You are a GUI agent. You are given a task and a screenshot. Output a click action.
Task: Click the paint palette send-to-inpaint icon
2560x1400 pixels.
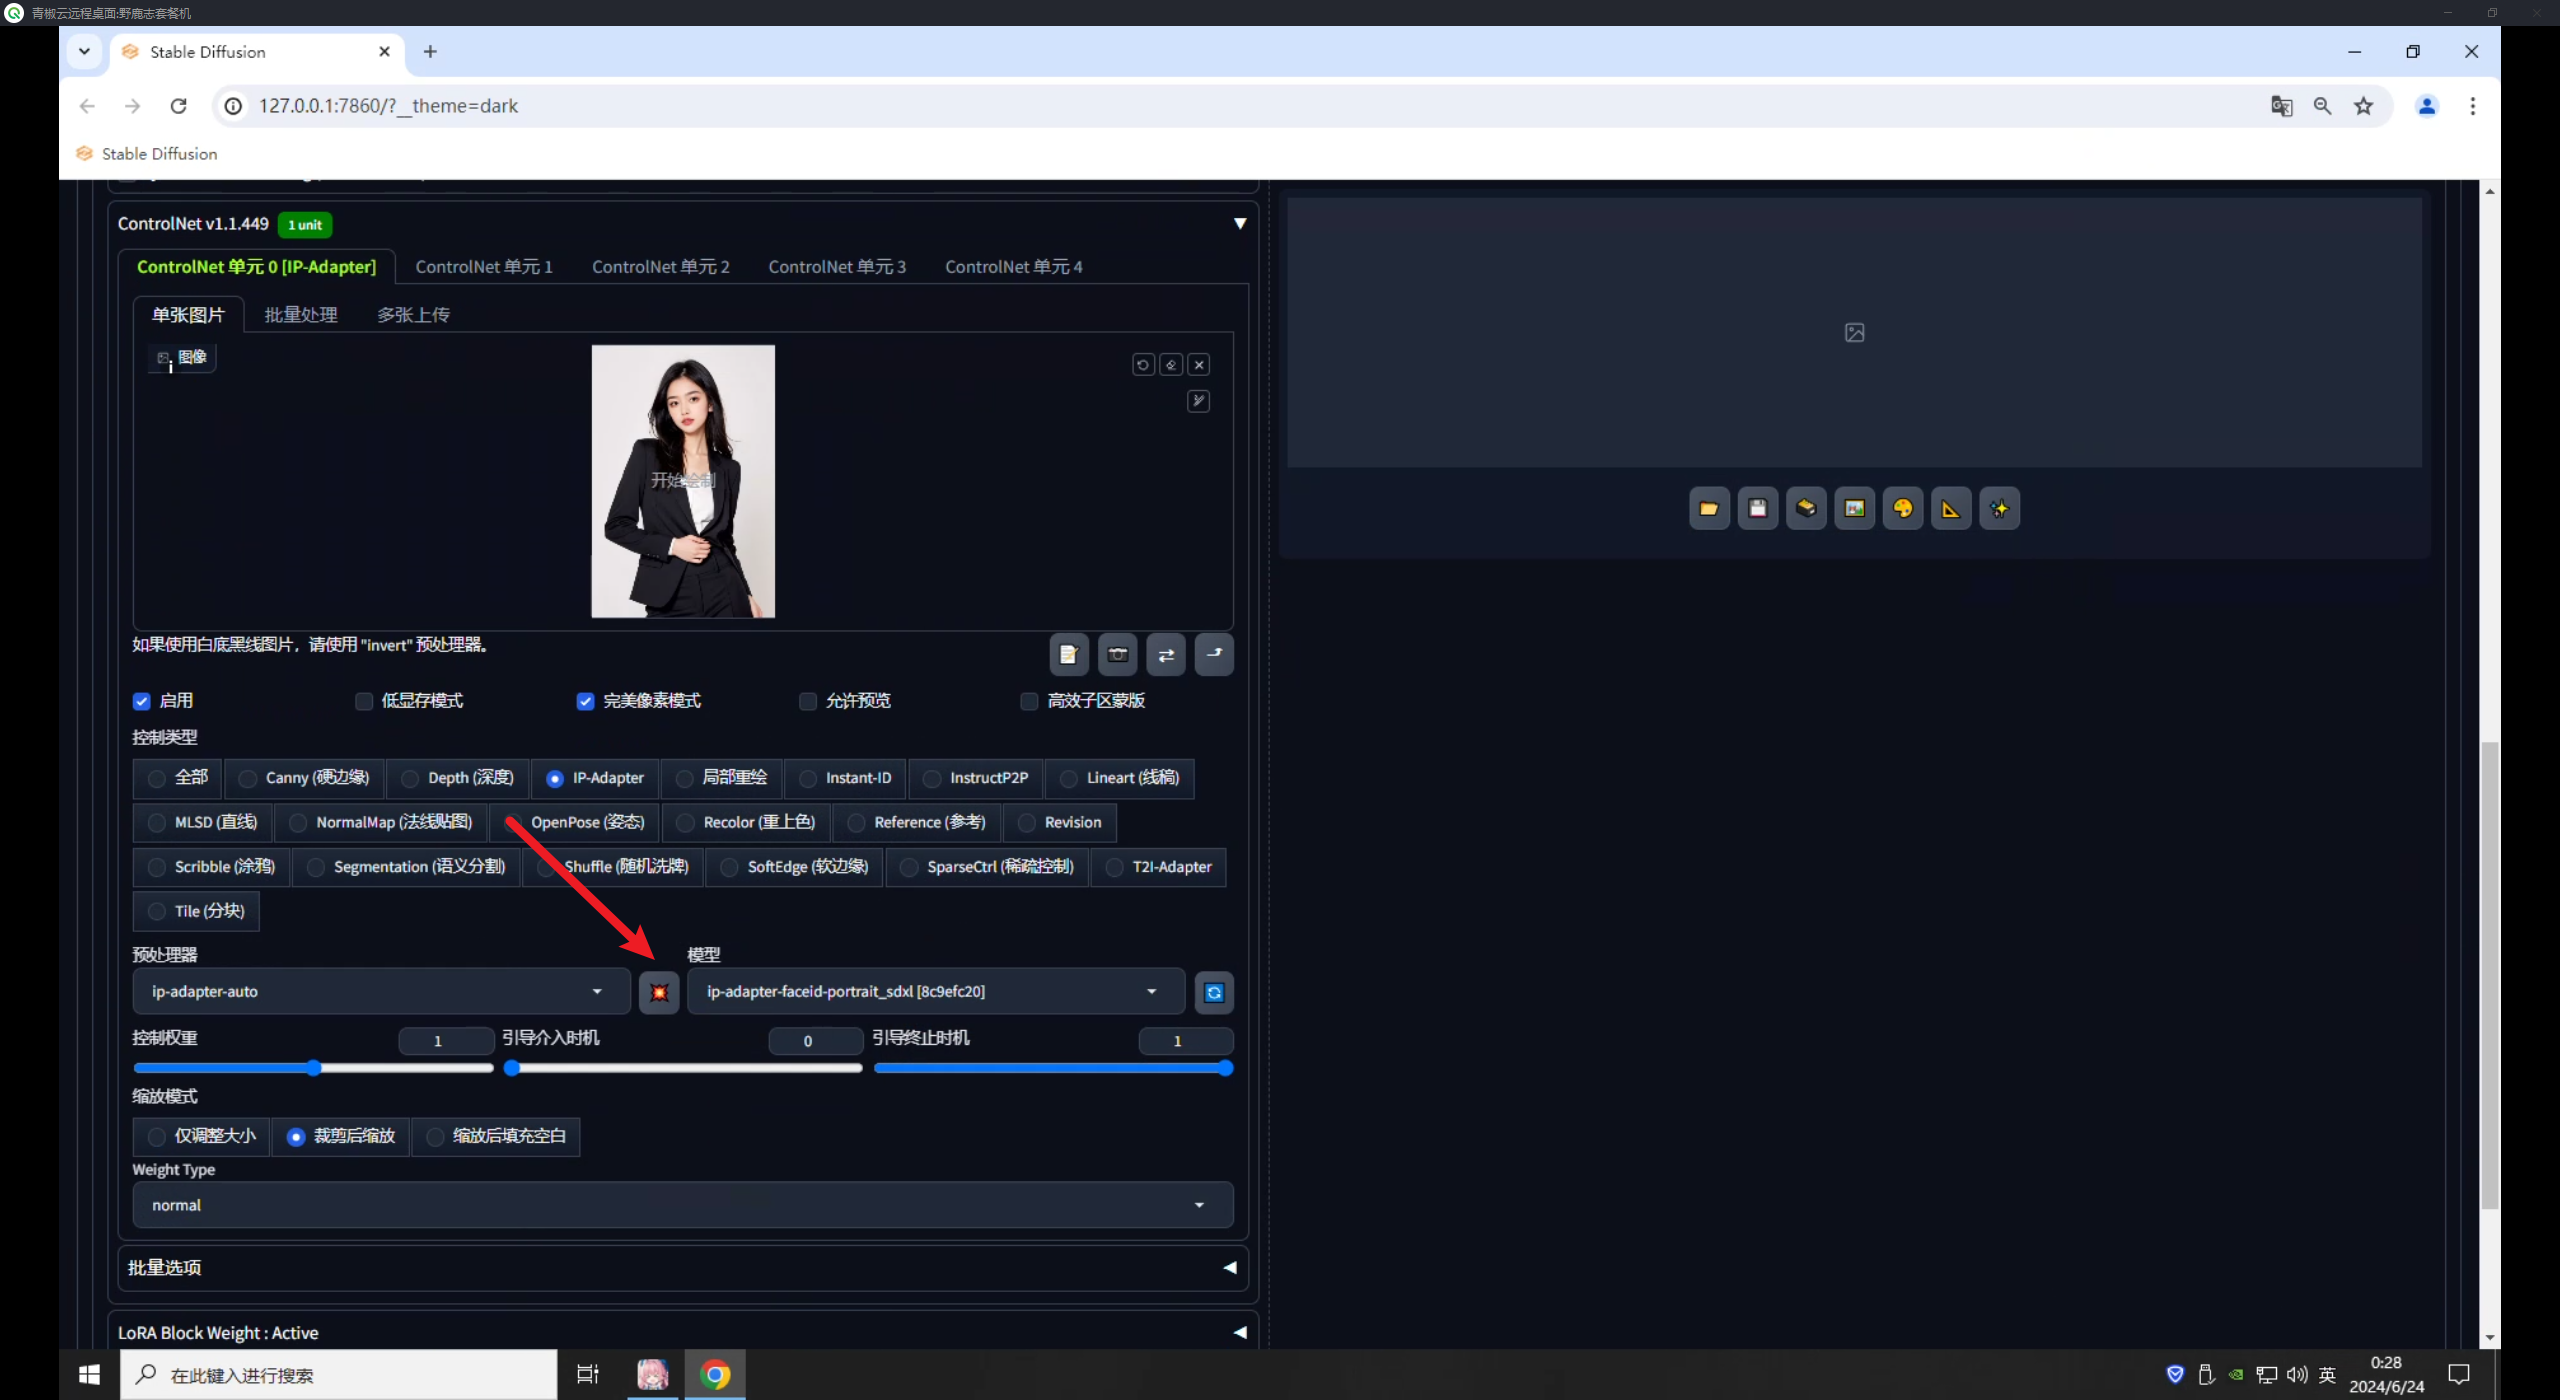(x=1902, y=509)
